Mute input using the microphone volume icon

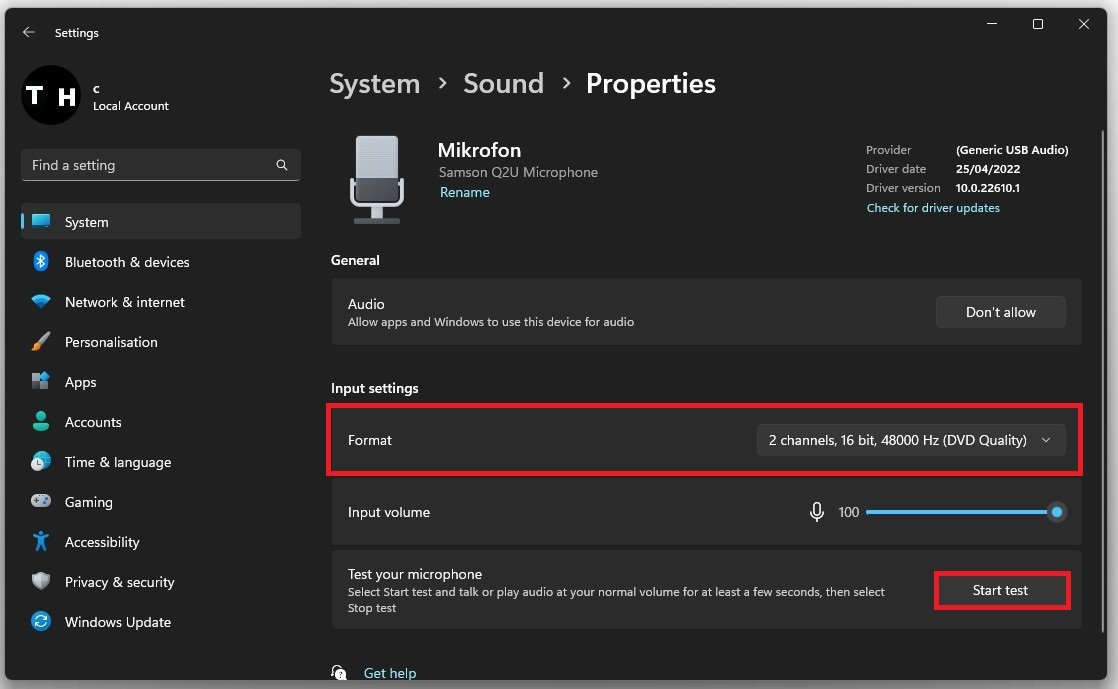(816, 512)
